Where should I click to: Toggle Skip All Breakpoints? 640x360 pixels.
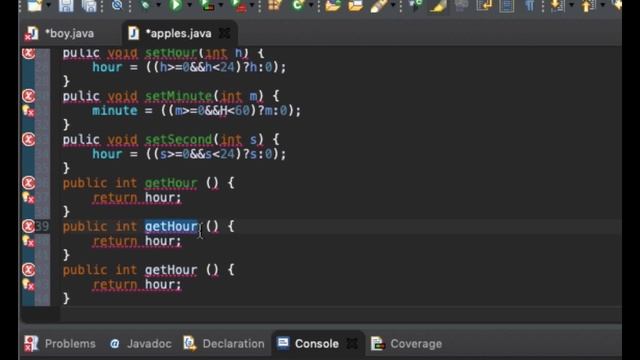117,5
